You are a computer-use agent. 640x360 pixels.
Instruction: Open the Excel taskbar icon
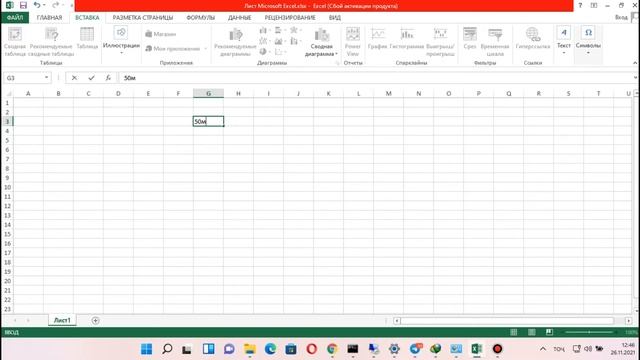coord(477,349)
